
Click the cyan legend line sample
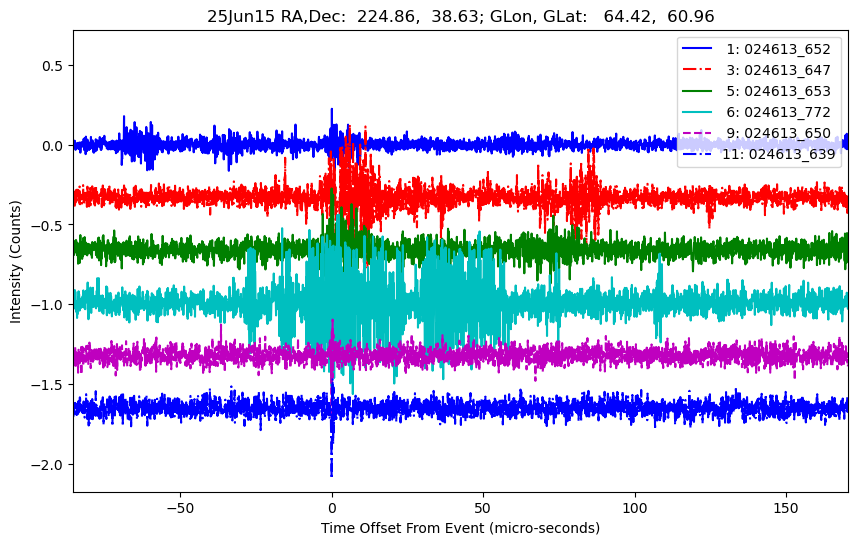coord(706,111)
